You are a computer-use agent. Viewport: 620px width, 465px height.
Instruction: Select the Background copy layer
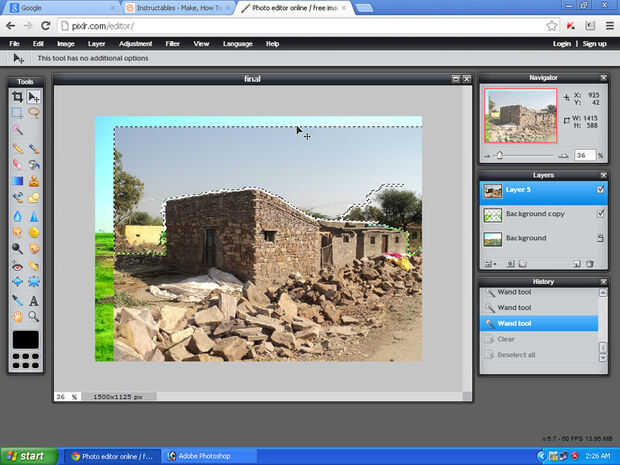tap(544, 215)
